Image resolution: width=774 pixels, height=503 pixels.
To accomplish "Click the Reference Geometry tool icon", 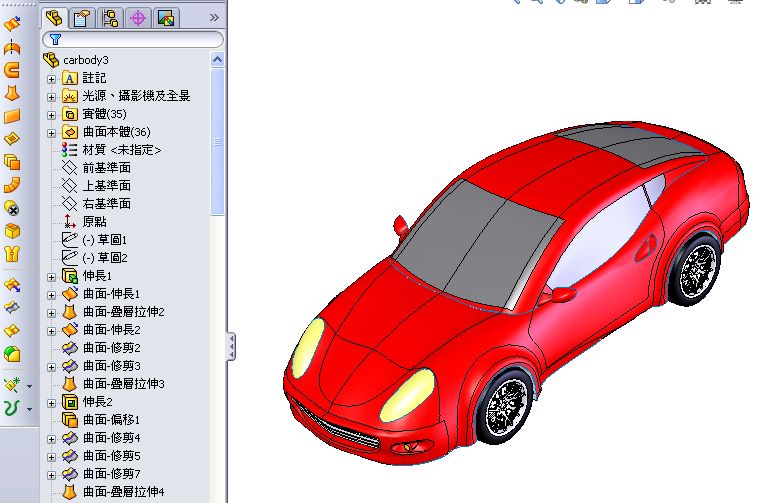I will tap(12, 385).
